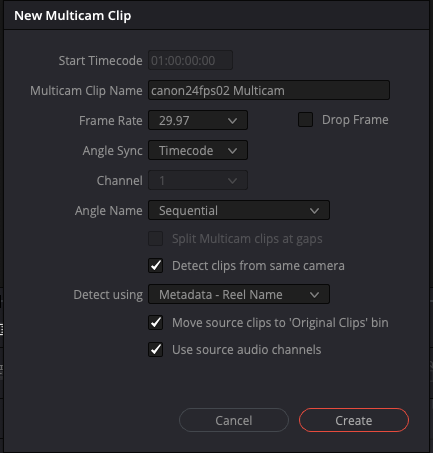This screenshot has height=453, width=433.
Task: Enable the Drop Frame checkbox
Action: [305, 120]
